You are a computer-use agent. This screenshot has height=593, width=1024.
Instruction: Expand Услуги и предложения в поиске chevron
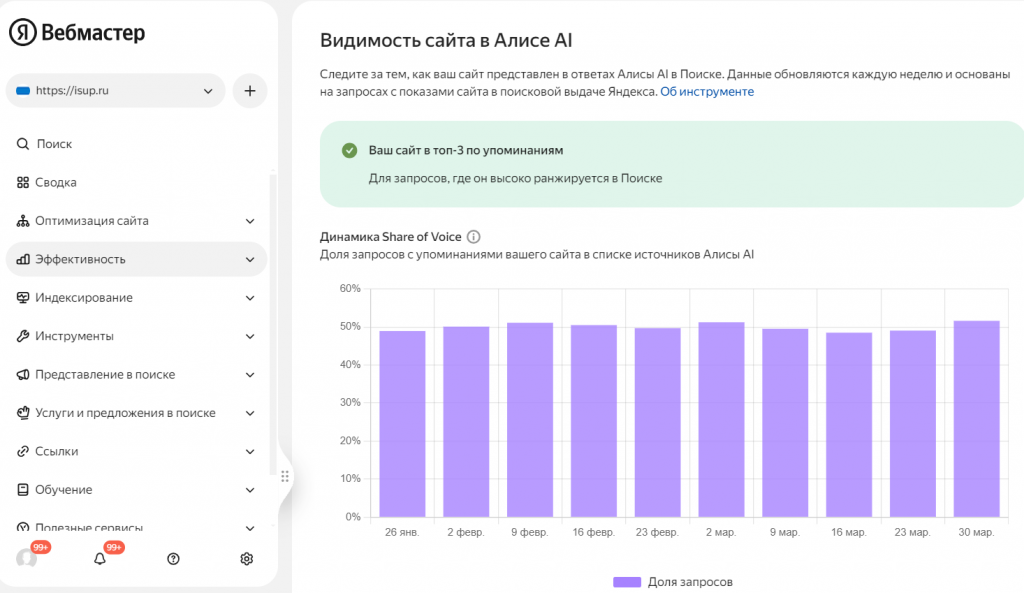pyautogui.click(x=250, y=413)
